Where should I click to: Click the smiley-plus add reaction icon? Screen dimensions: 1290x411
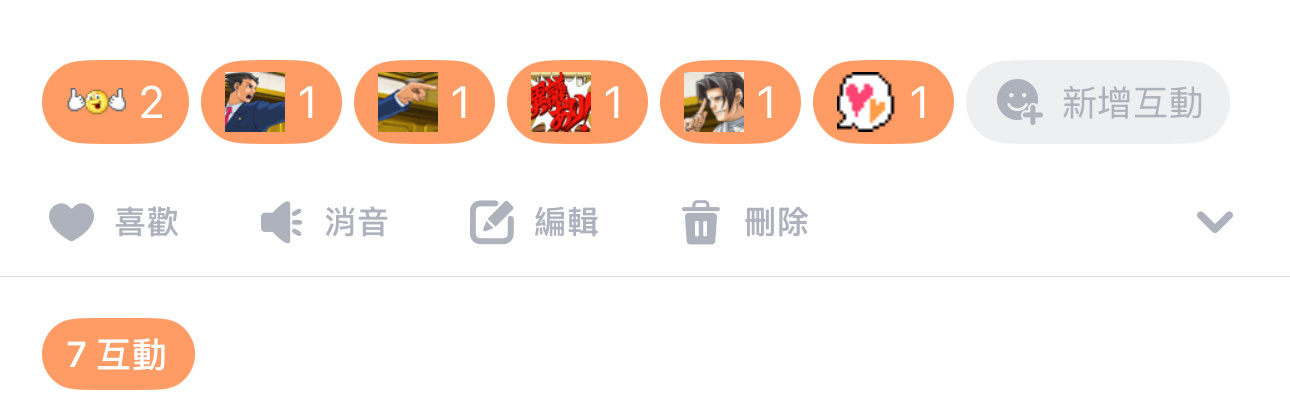click(x=1019, y=103)
